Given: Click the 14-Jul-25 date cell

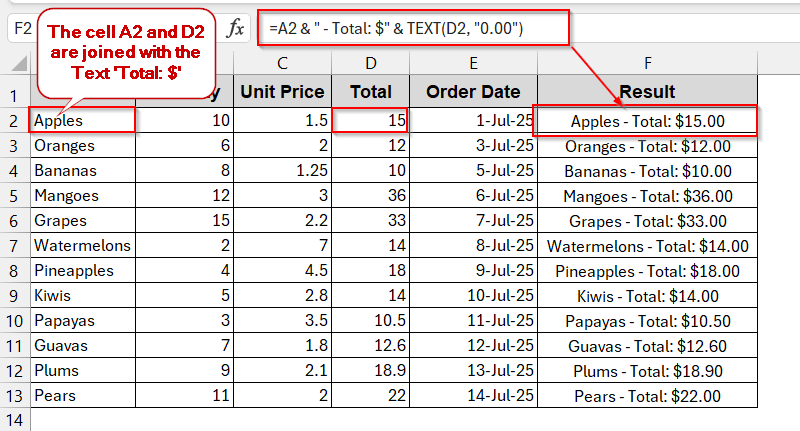Looking at the screenshot, I should [x=473, y=395].
